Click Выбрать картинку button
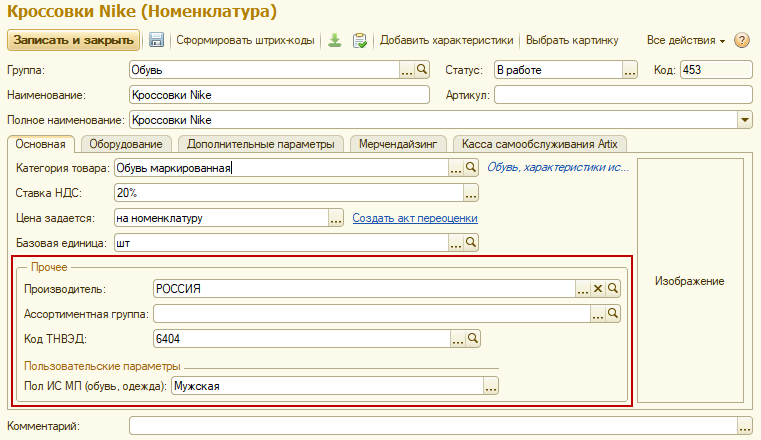Image resolution: width=761 pixels, height=440 pixels. click(x=572, y=40)
